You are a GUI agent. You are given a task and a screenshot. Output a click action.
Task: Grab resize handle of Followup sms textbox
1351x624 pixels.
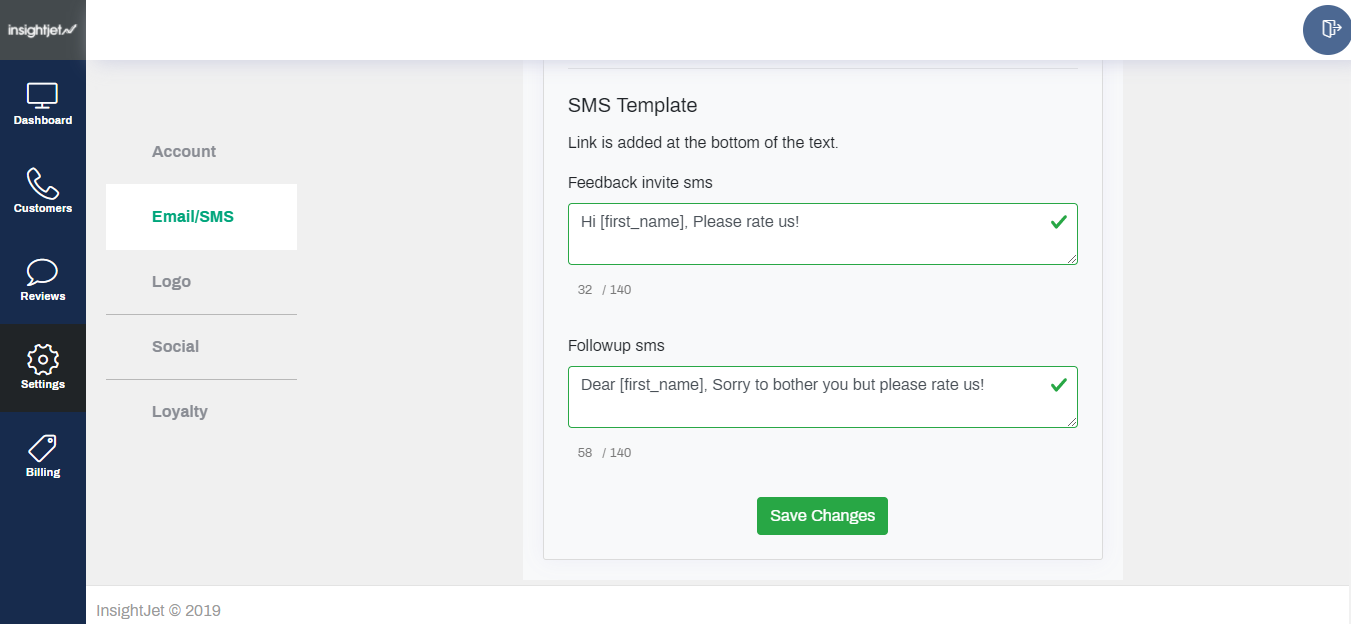(x=1073, y=423)
